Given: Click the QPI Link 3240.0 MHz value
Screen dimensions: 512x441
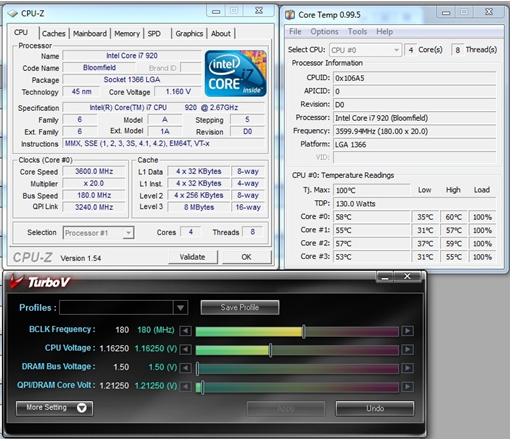Looking at the screenshot, I should tap(94, 207).
